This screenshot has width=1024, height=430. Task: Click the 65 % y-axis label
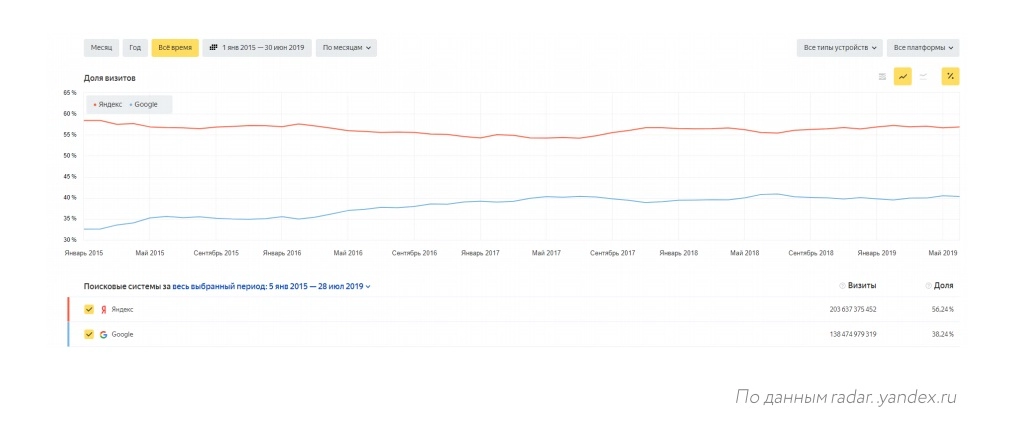[x=71, y=93]
